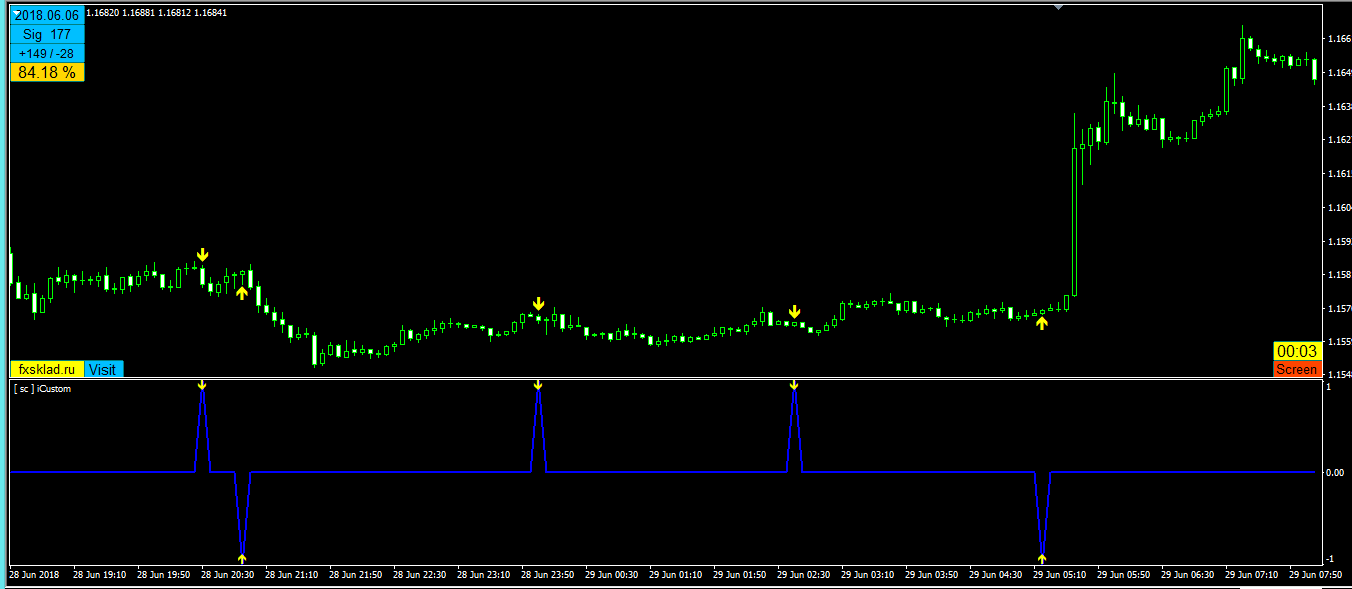Click the +149 / -28 win-loss label
1352x589 pixels.
(47, 53)
